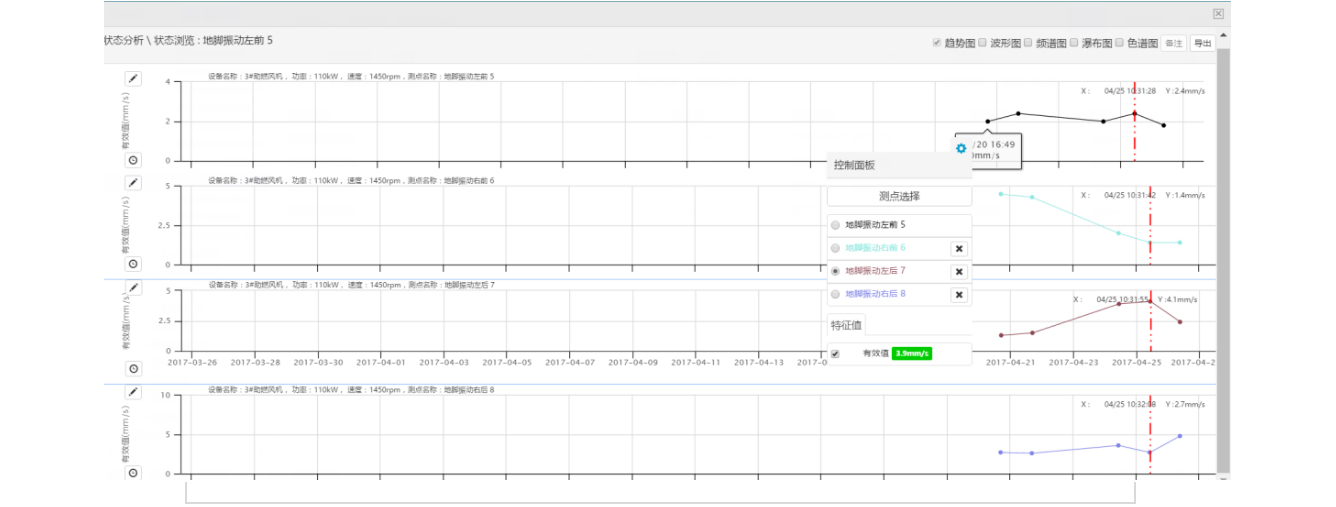This screenshot has height=507, width=1336.
Task: Click the time range slider bar at bottom
Action: [x=660, y=493]
